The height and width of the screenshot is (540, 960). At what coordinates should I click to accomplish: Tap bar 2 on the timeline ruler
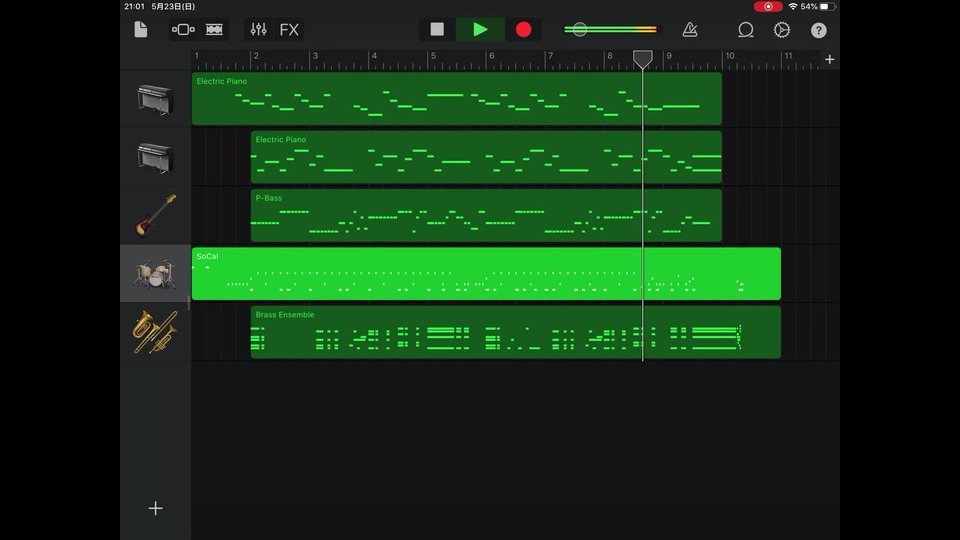[256, 56]
